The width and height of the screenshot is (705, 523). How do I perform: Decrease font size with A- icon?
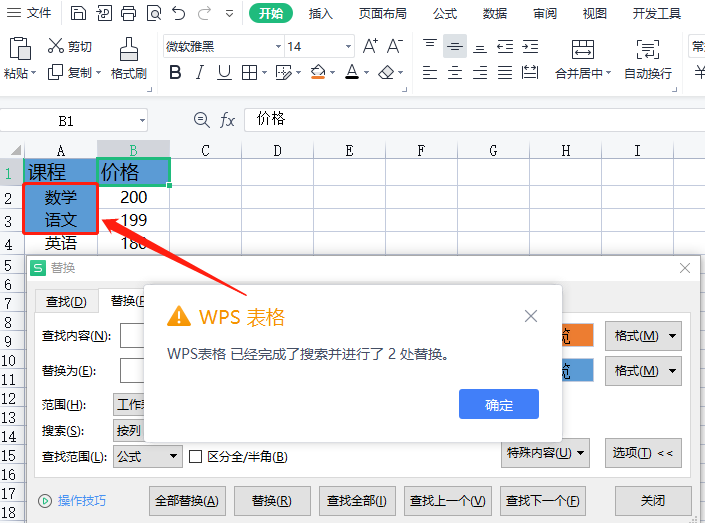click(395, 46)
